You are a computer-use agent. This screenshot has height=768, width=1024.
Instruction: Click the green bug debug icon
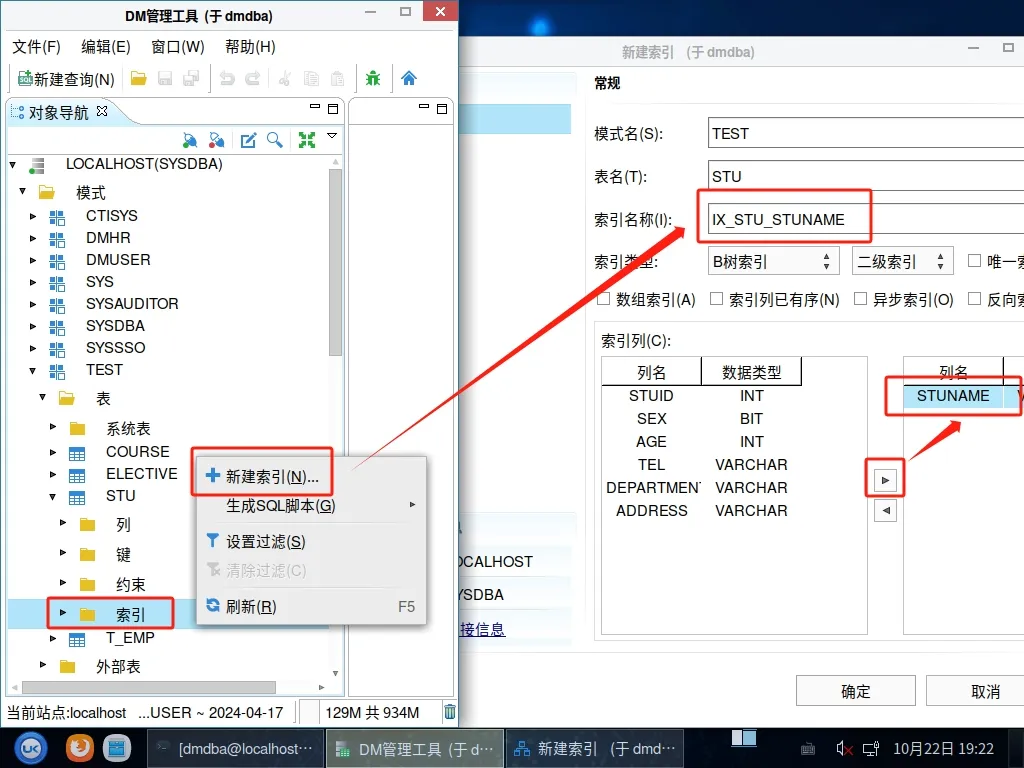(373, 79)
